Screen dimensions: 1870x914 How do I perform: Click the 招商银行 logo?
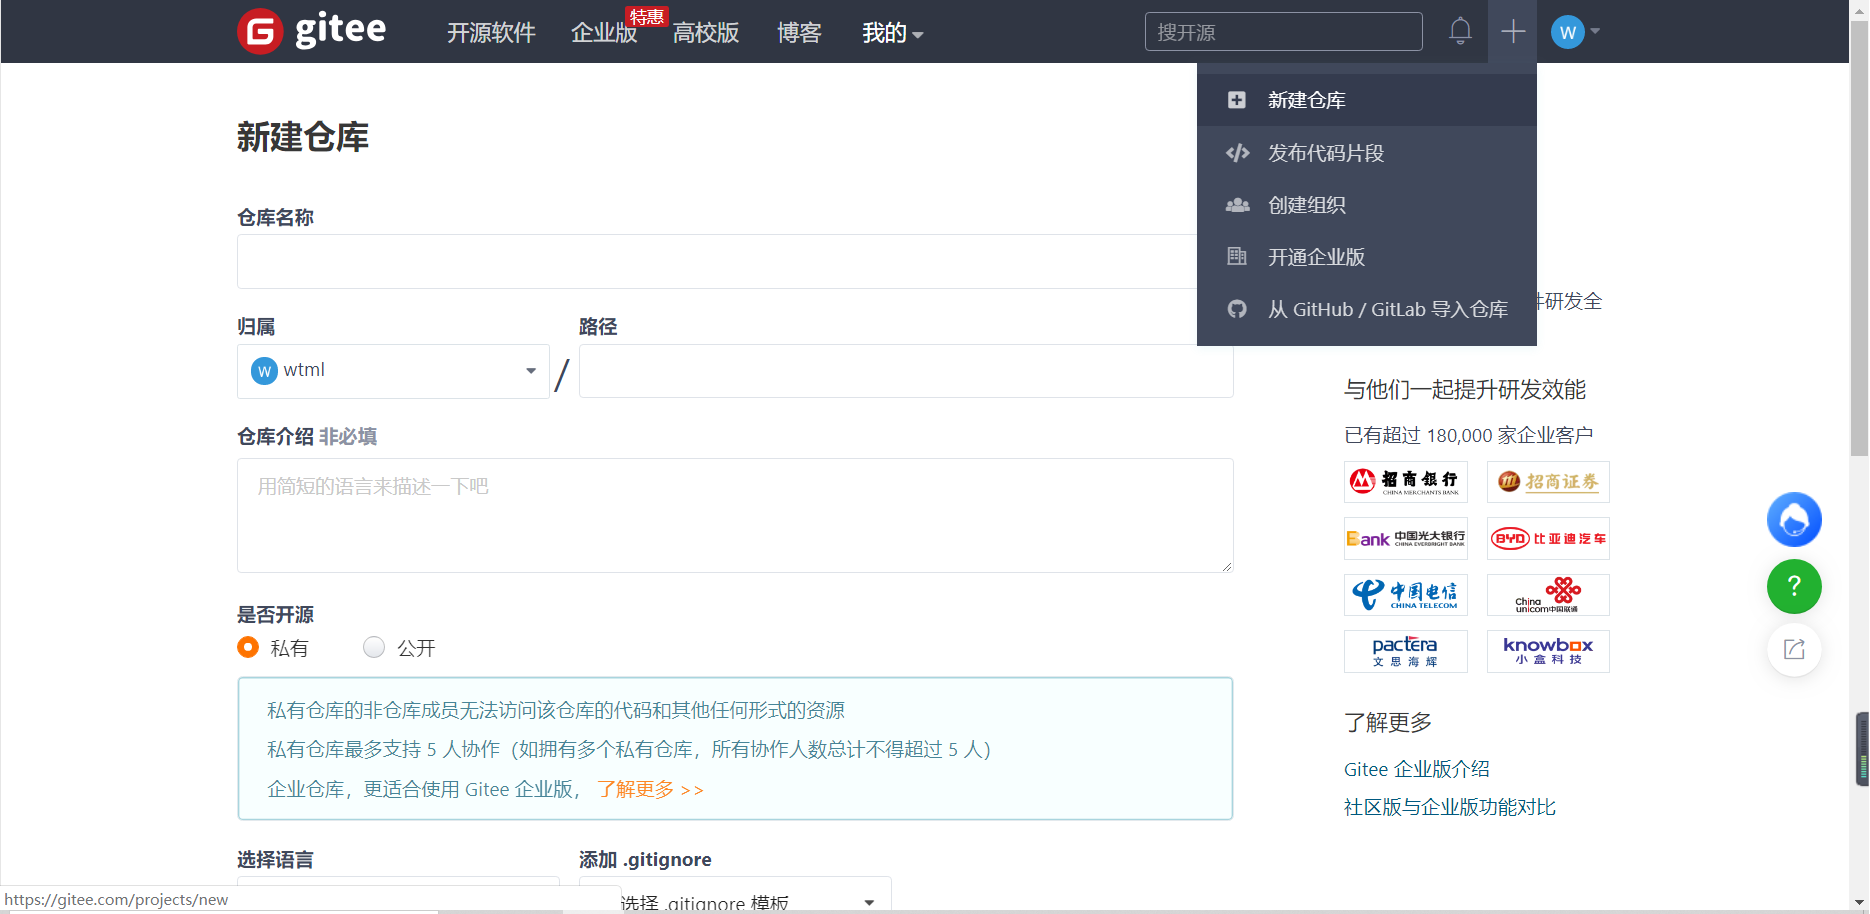pos(1406,482)
